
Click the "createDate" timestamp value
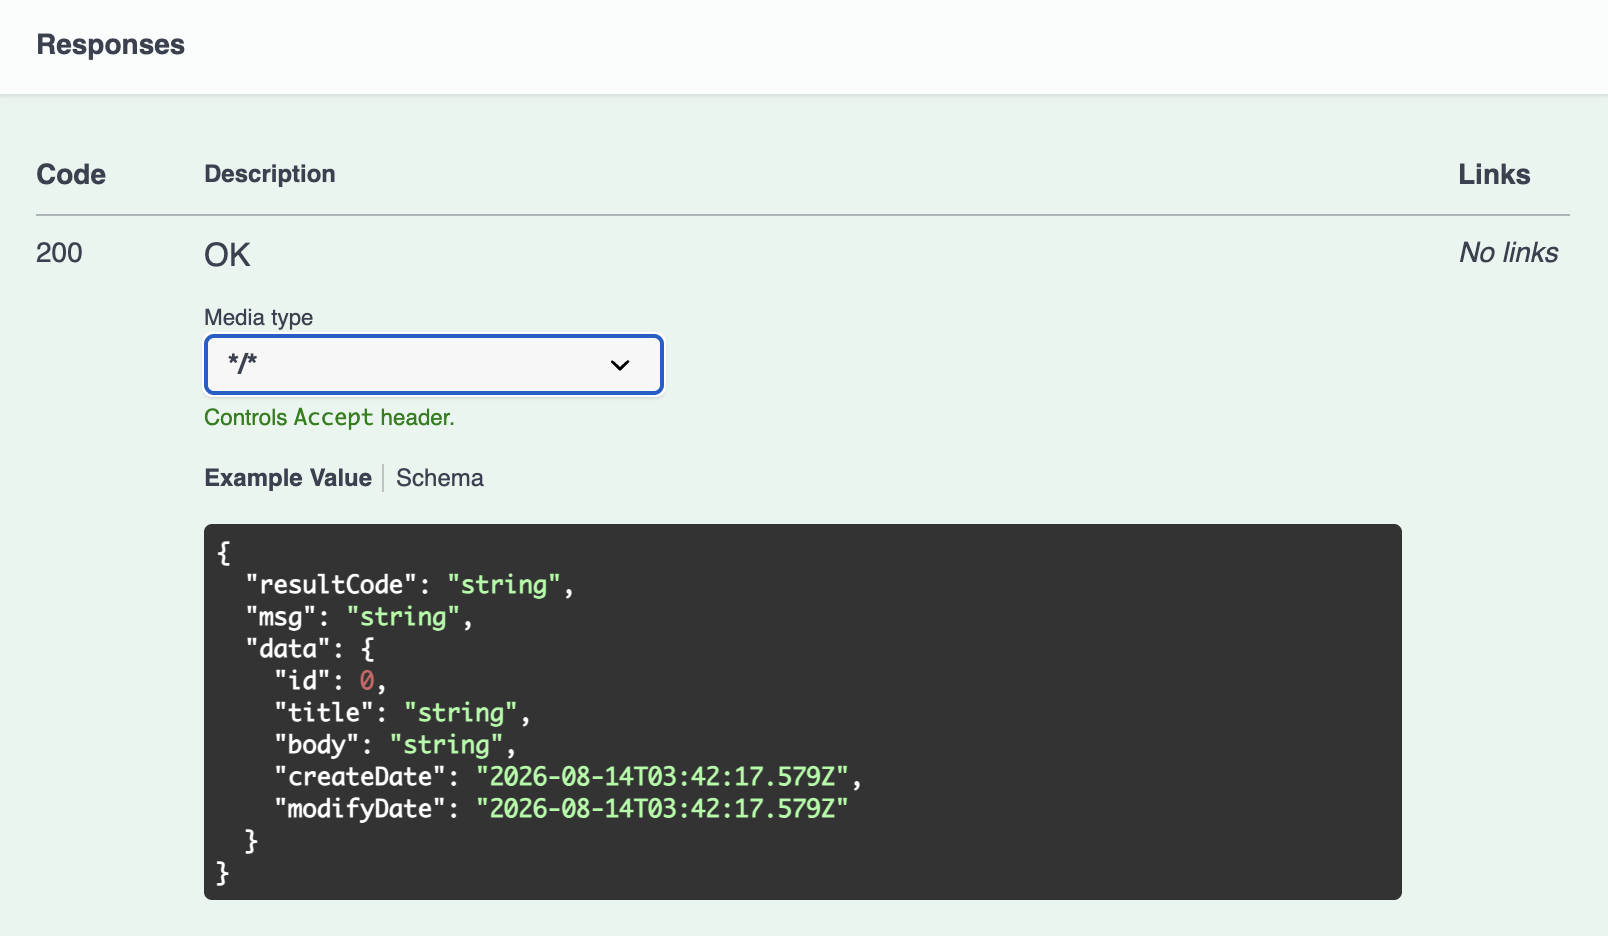[662, 777]
